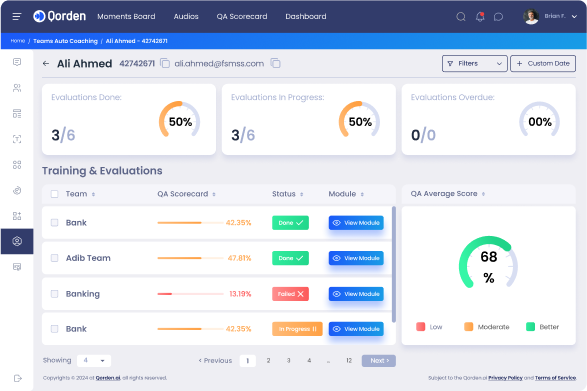Click the Custom Date button

tap(543, 64)
